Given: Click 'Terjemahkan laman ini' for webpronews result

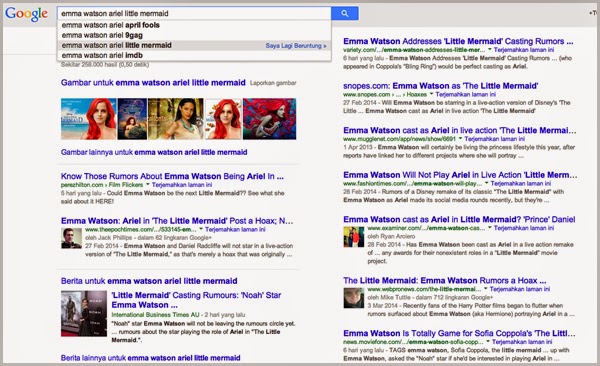Looking at the screenshot, I should point(520,289).
